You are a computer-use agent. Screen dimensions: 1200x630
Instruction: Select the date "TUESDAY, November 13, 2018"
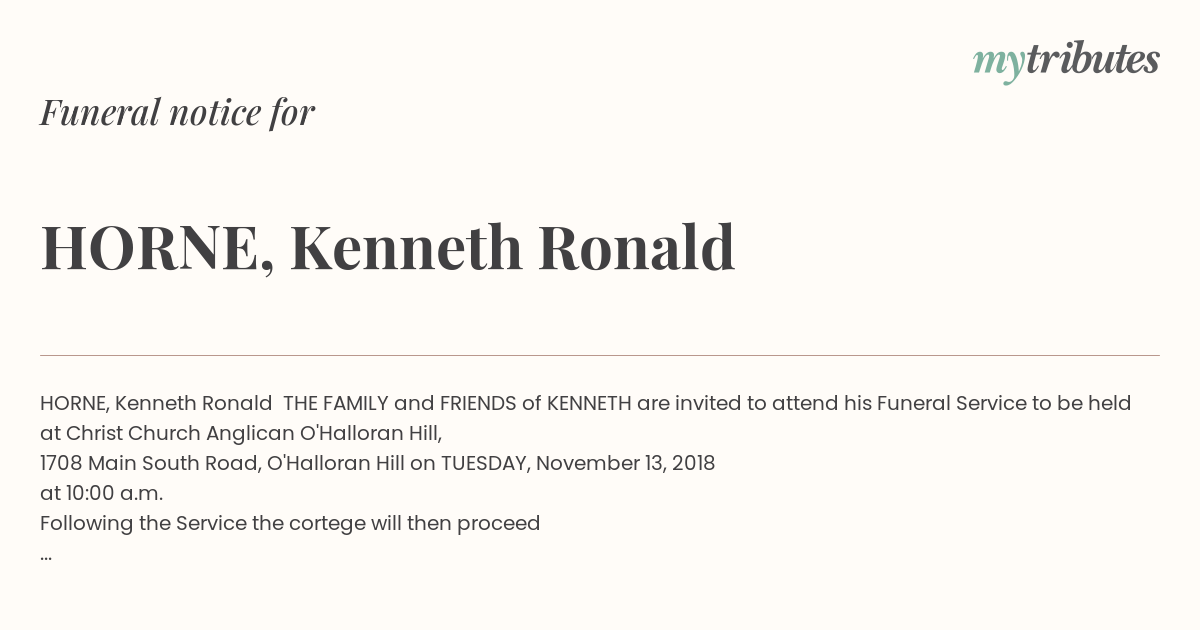coord(578,464)
